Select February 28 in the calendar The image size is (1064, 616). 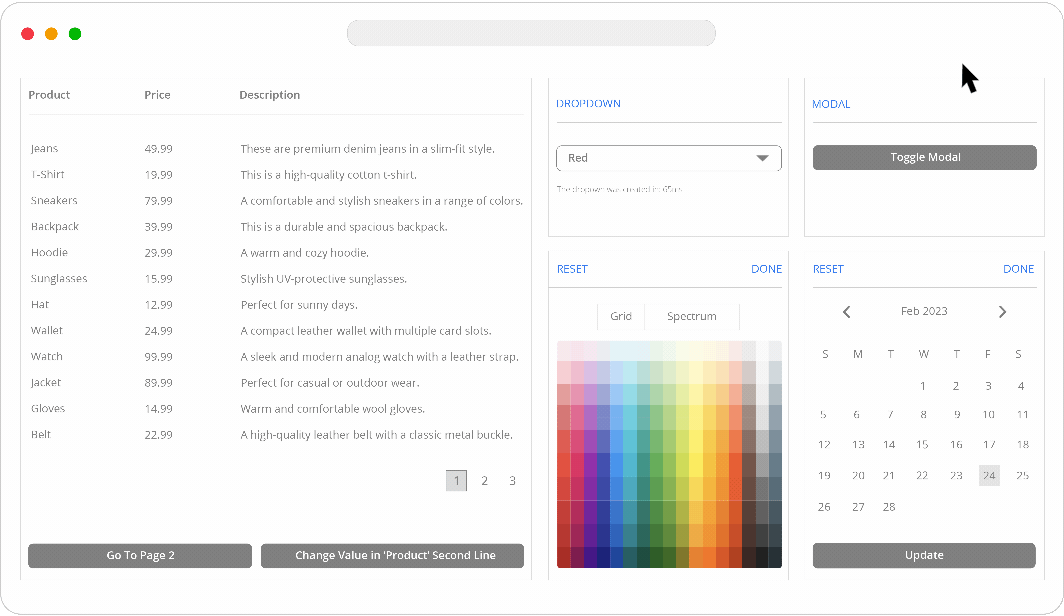click(889, 507)
